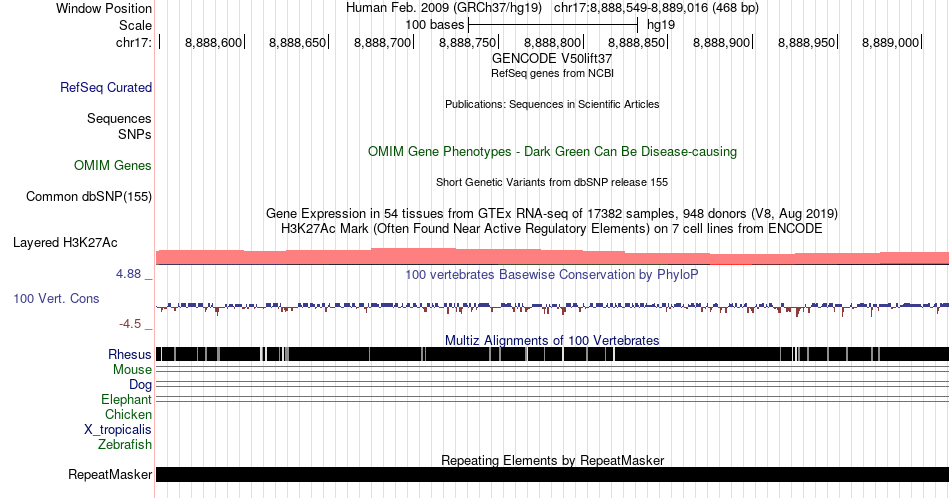Open the RefSeq Curated track label
The image size is (950, 498).
click(x=106, y=87)
